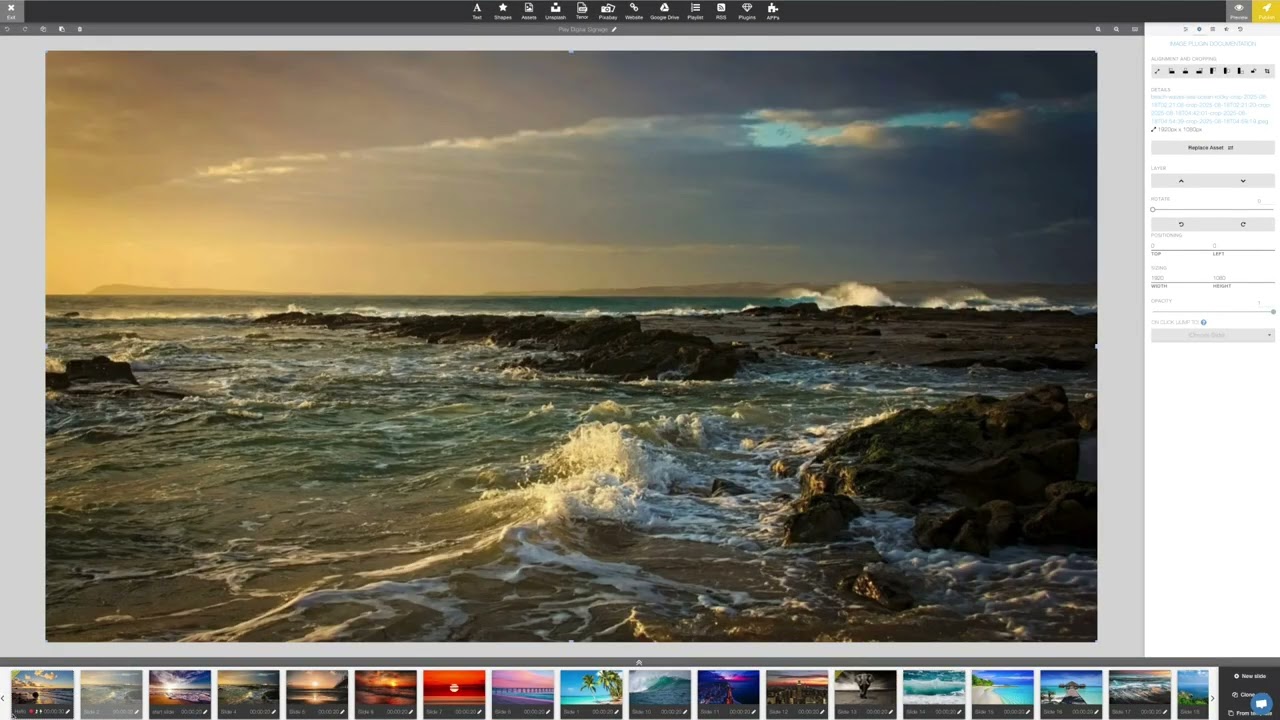Select the Slide 7 red sunset thumbnail
Viewport: 1280px width, 720px height.
tap(454, 694)
